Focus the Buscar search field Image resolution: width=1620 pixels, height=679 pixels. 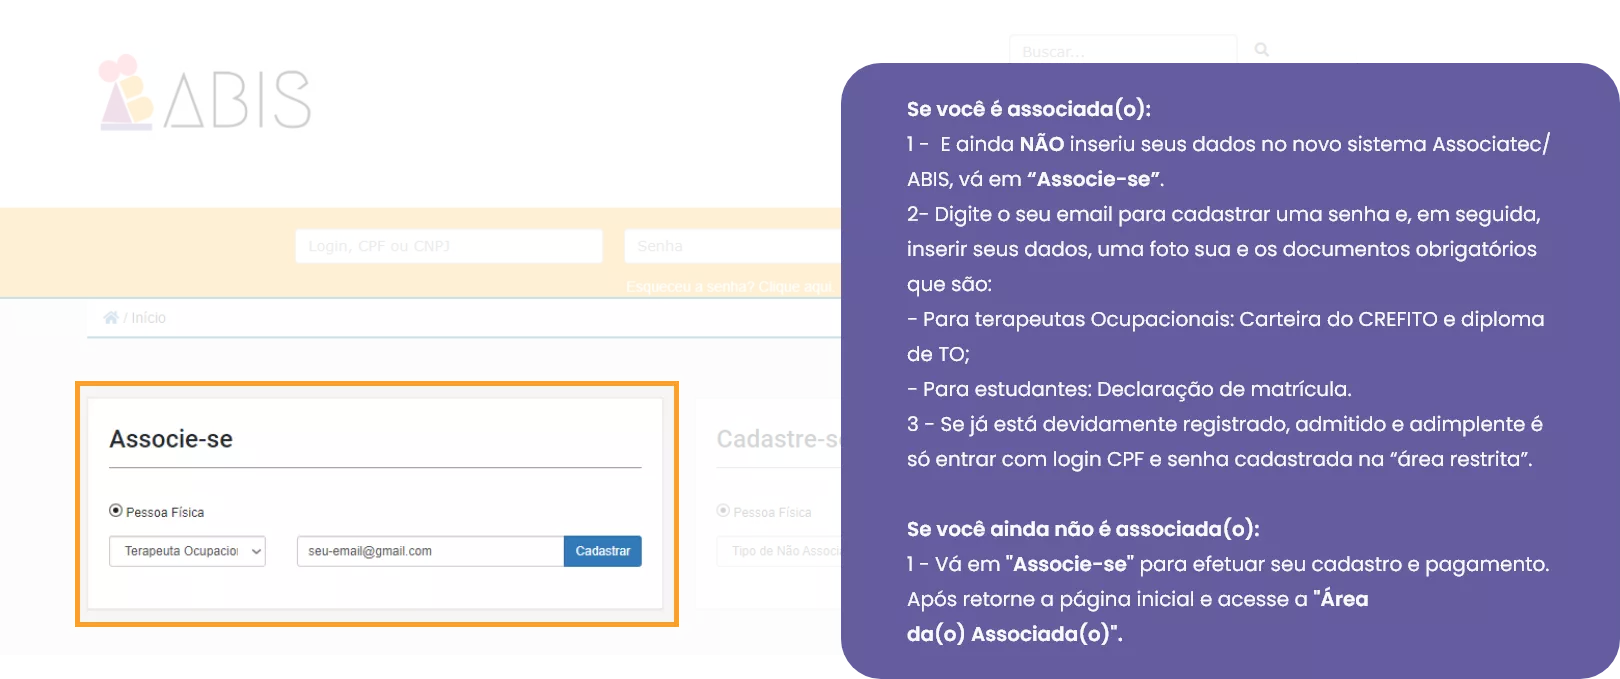pos(1122,51)
